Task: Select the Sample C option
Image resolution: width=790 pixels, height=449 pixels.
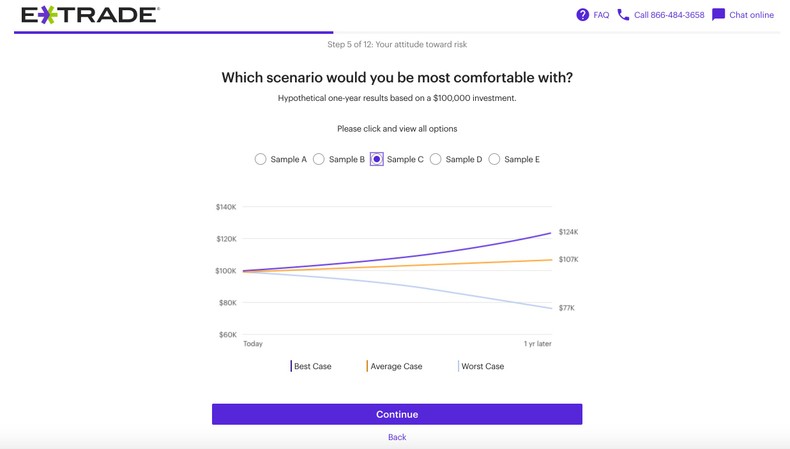Action: pos(377,159)
